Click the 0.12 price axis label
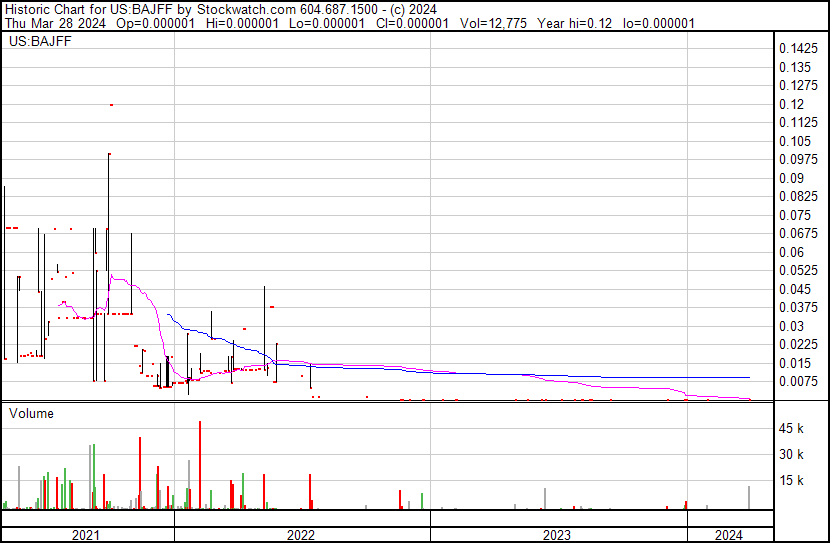This screenshot has width=830, height=543. pyautogui.click(x=791, y=105)
